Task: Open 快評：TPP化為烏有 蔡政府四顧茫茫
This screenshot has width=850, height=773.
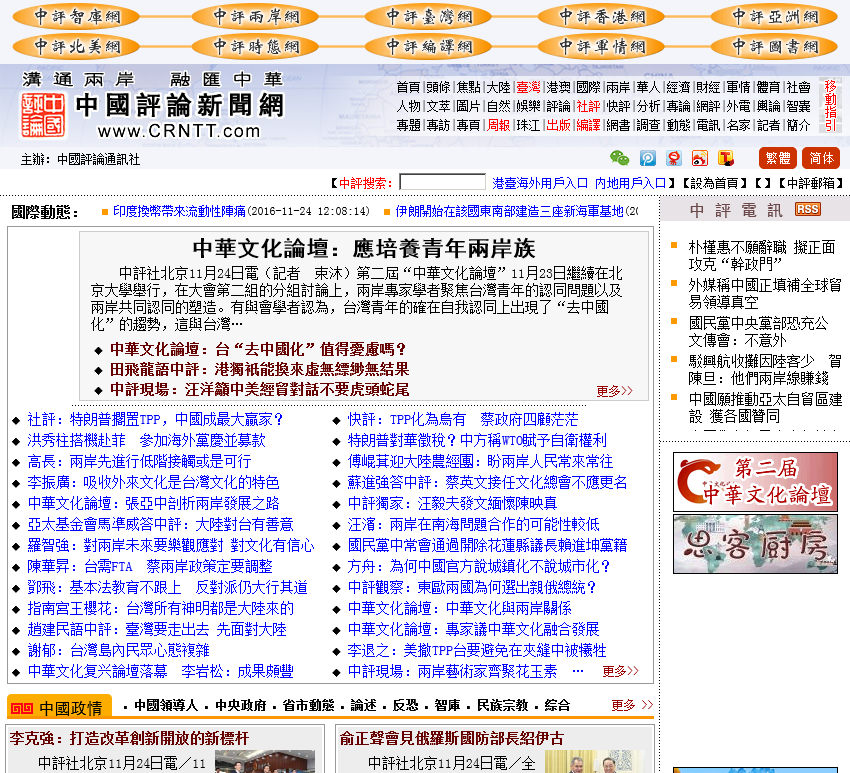Action: click(463, 419)
